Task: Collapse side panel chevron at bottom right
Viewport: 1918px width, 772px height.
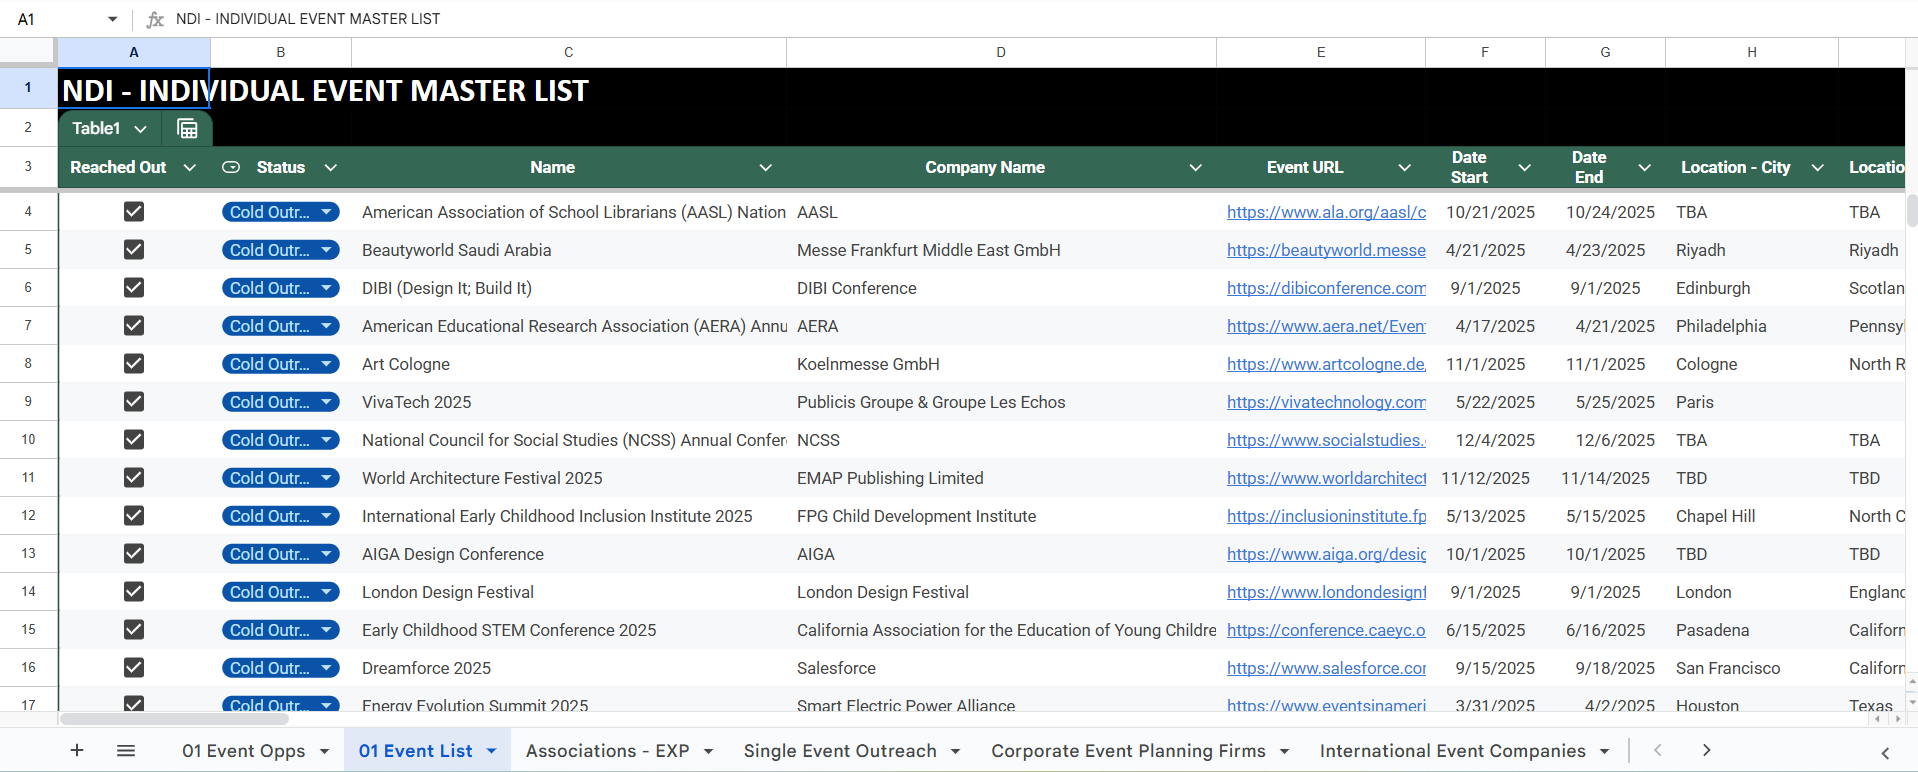Action: click(x=1885, y=753)
